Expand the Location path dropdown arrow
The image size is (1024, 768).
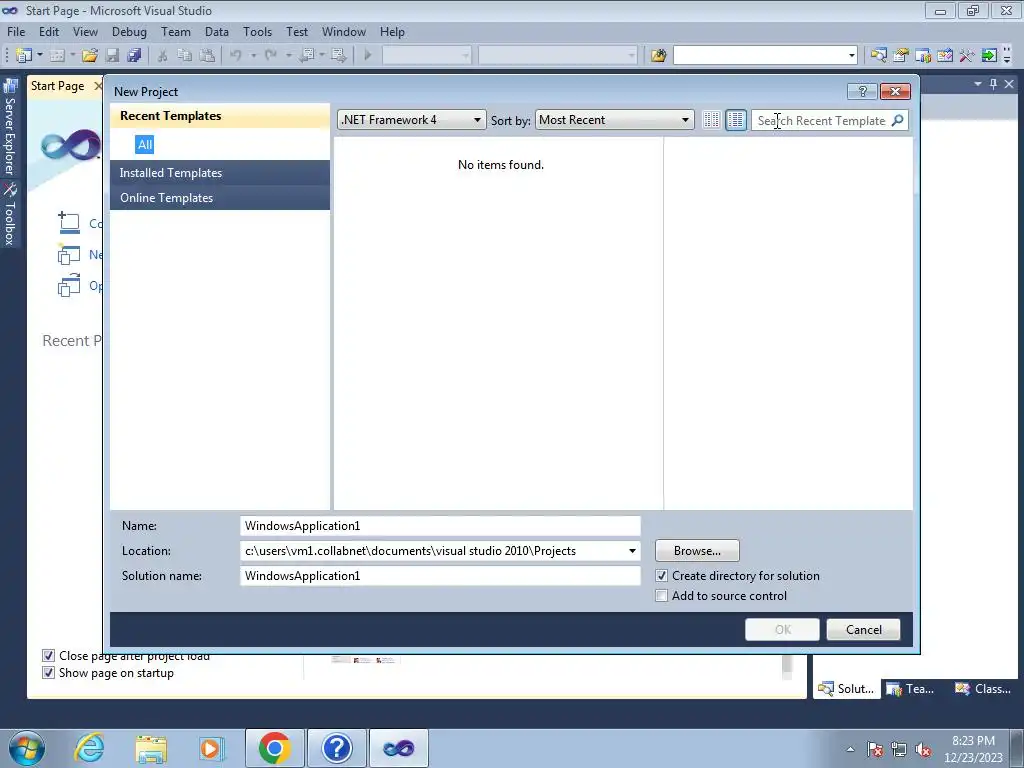tap(632, 551)
